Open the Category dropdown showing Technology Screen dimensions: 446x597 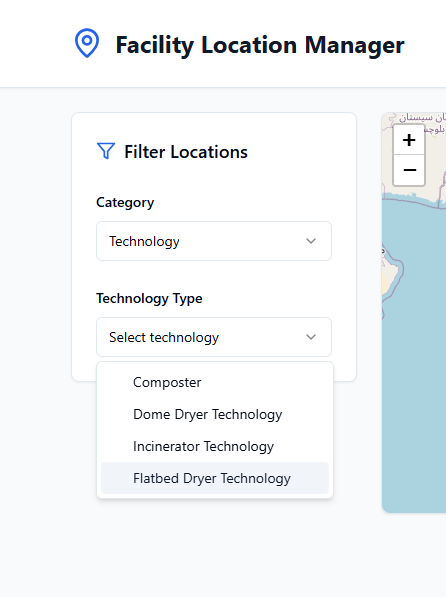[214, 241]
